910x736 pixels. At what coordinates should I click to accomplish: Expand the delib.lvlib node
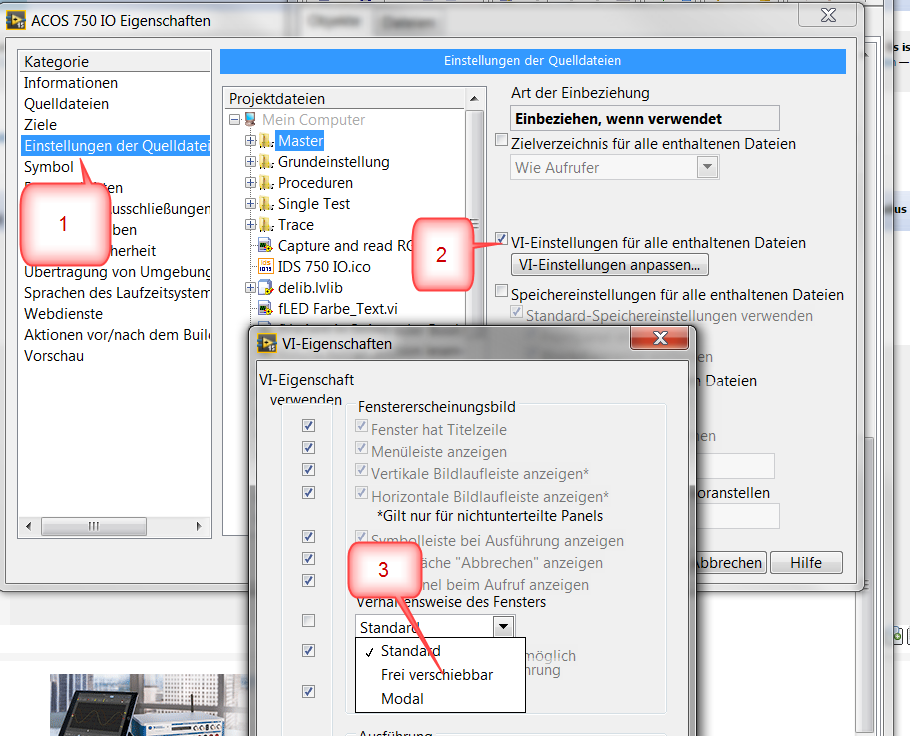[x=250, y=287]
